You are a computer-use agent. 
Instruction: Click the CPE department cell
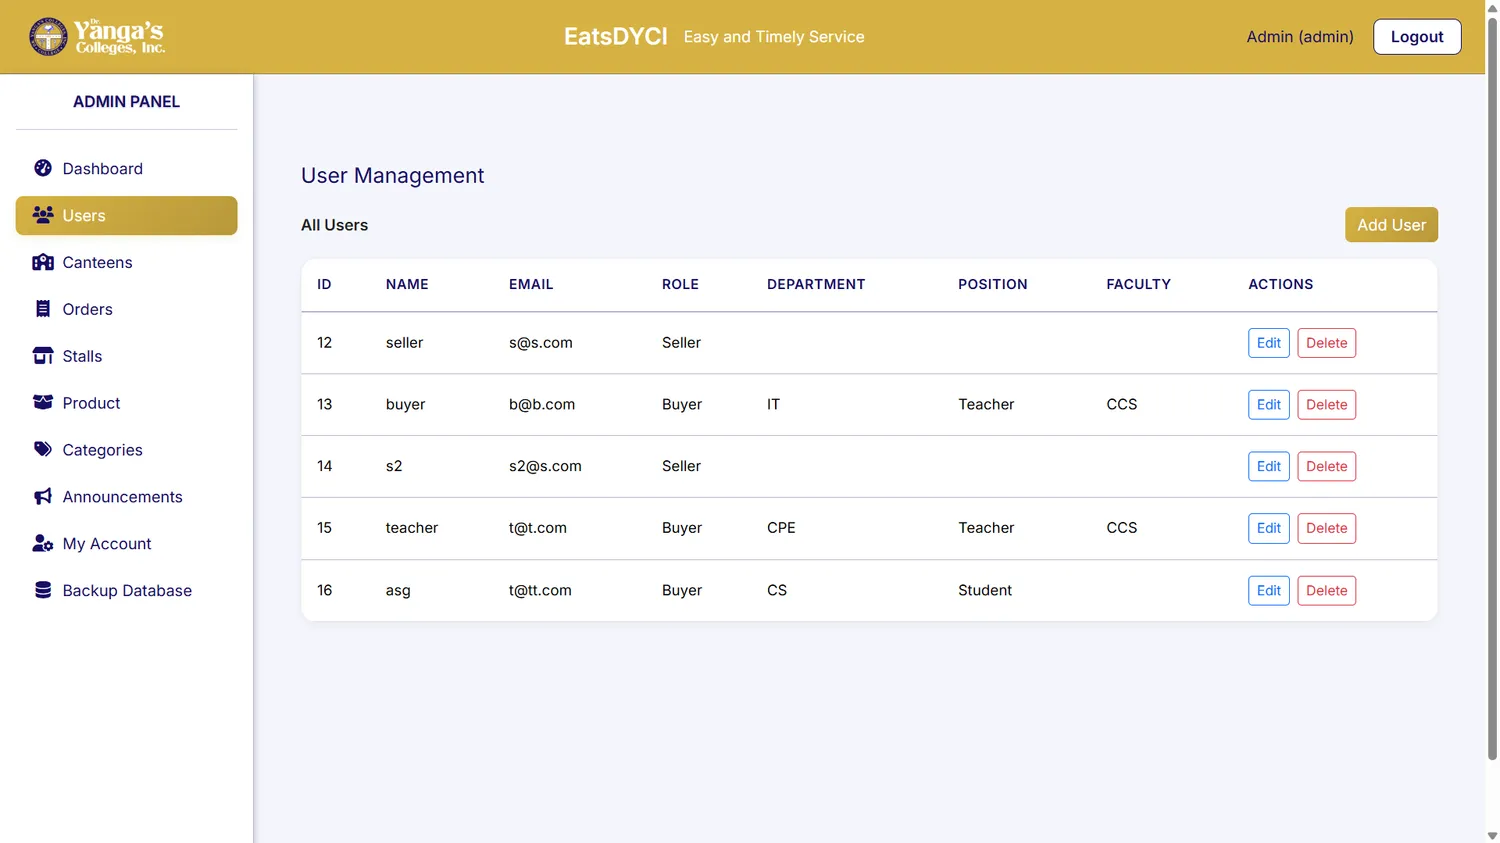[x=781, y=528]
